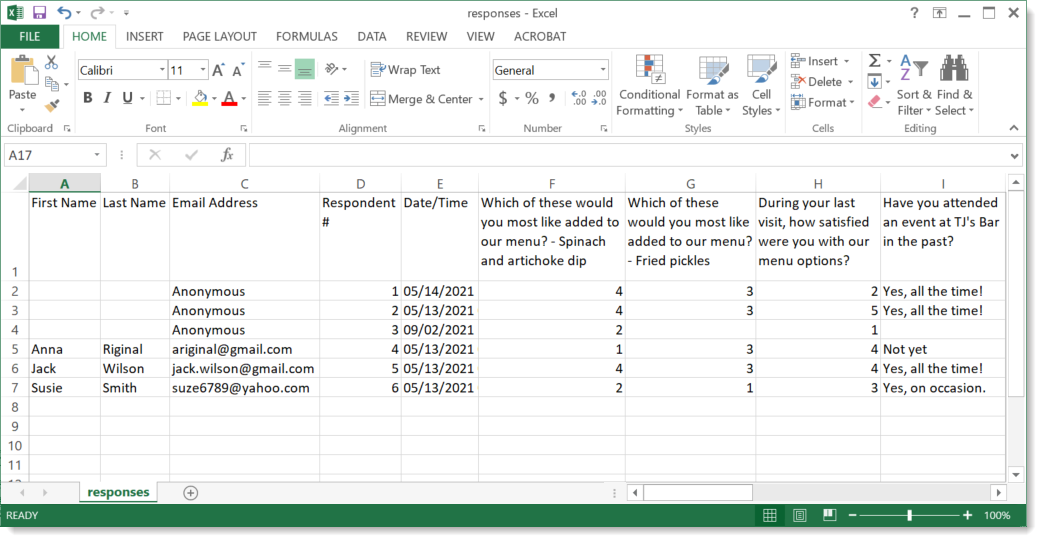Toggle Underline formatting
The height and width of the screenshot is (542, 1042).
tap(128, 98)
